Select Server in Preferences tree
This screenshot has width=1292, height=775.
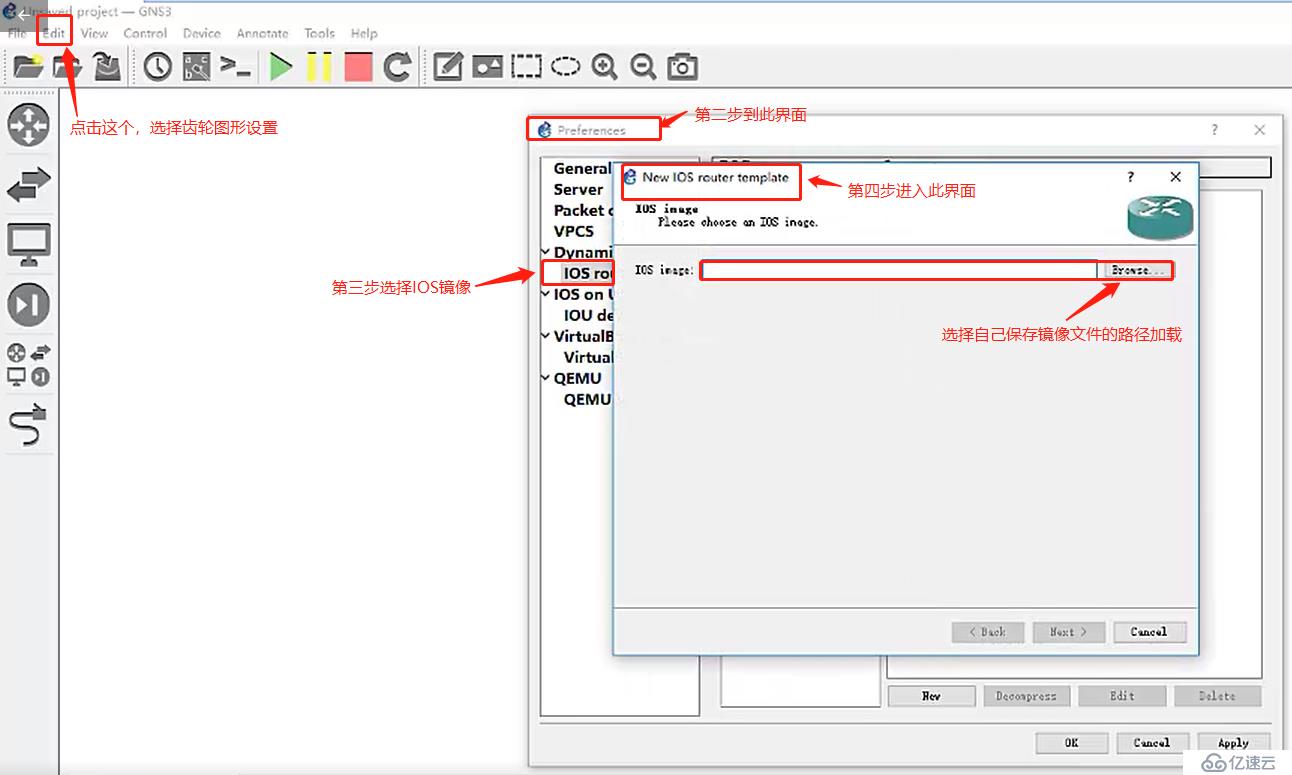pyautogui.click(x=578, y=189)
